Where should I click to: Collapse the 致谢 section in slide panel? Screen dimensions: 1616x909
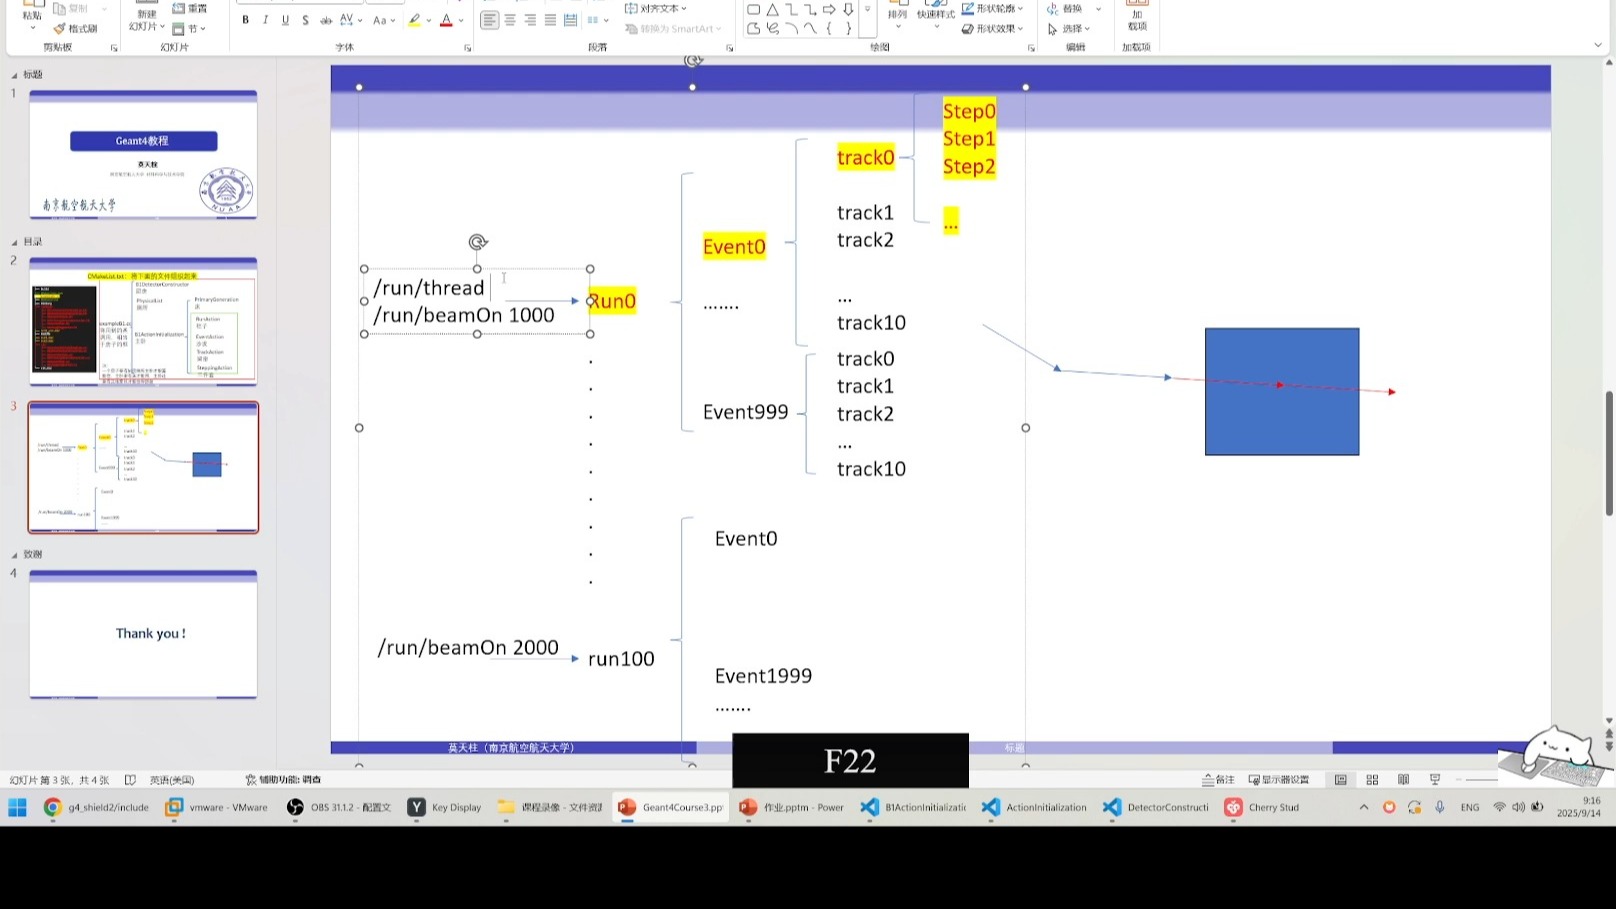coord(14,555)
